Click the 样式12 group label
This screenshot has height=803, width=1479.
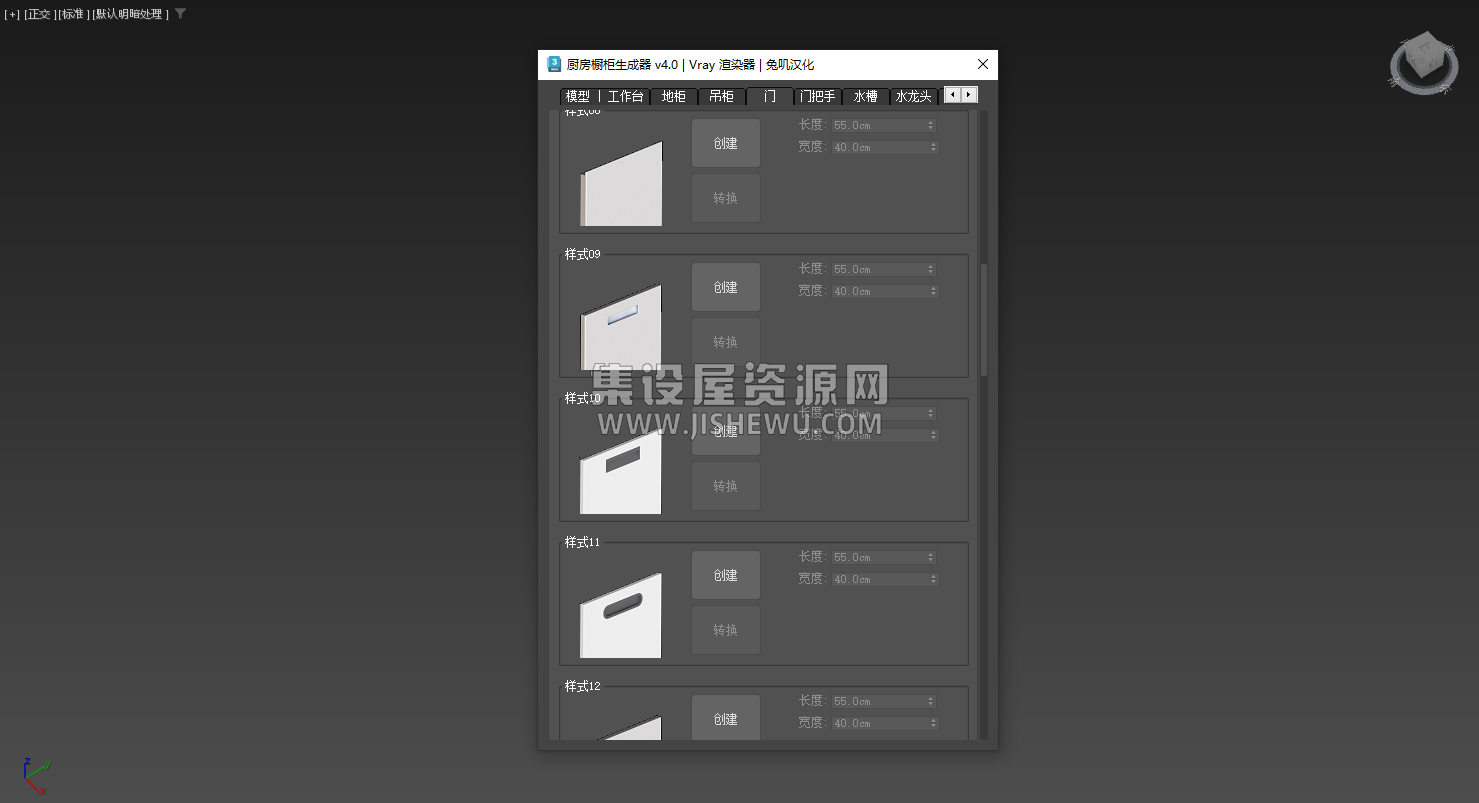[583, 686]
